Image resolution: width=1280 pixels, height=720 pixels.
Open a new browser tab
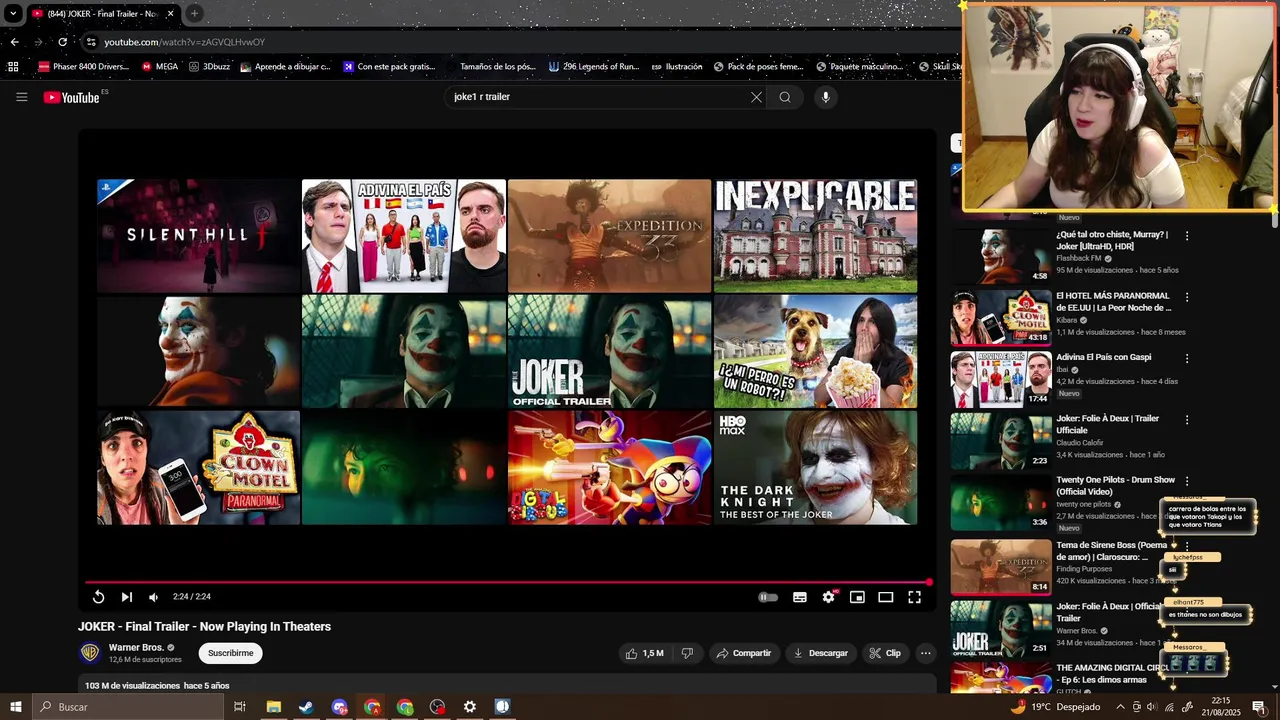pyautogui.click(x=194, y=13)
